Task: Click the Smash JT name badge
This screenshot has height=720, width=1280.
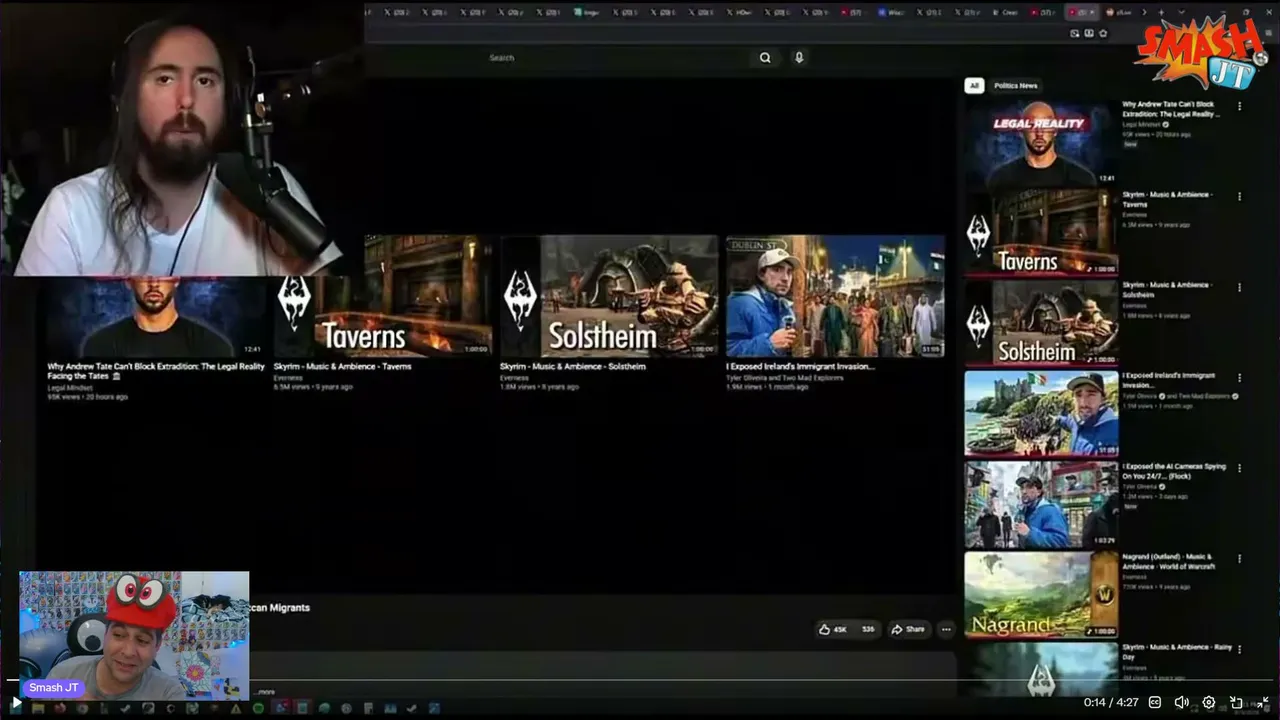Action: [54, 688]
